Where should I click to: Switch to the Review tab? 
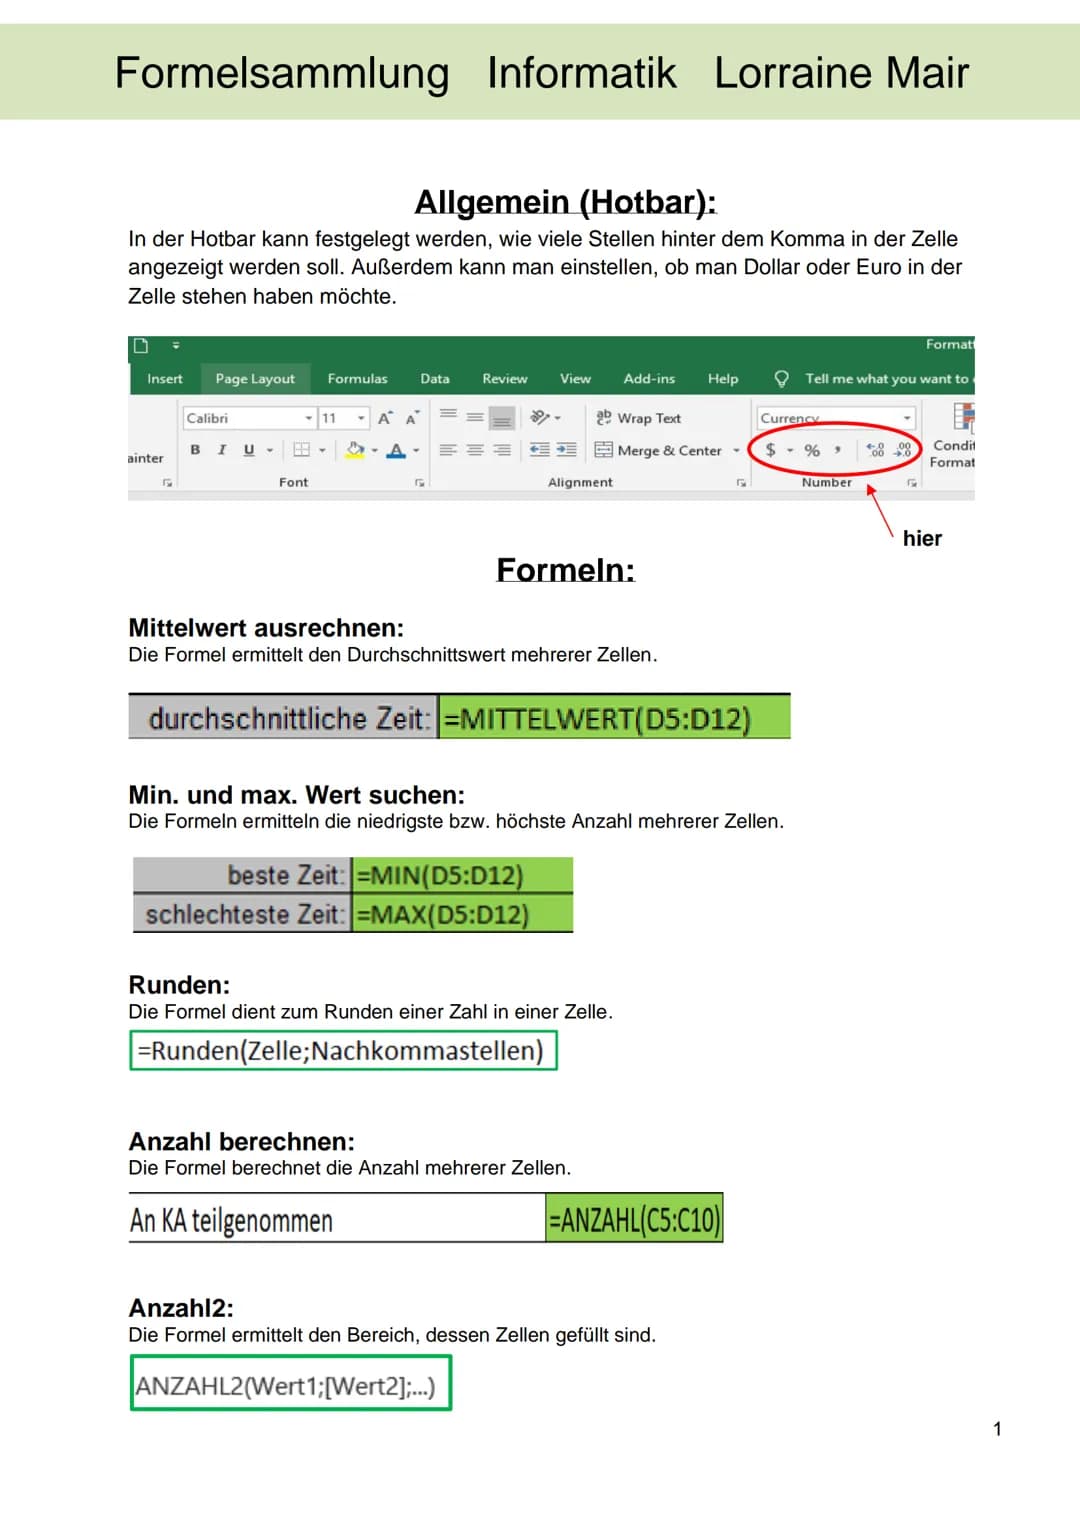[505, 379]
